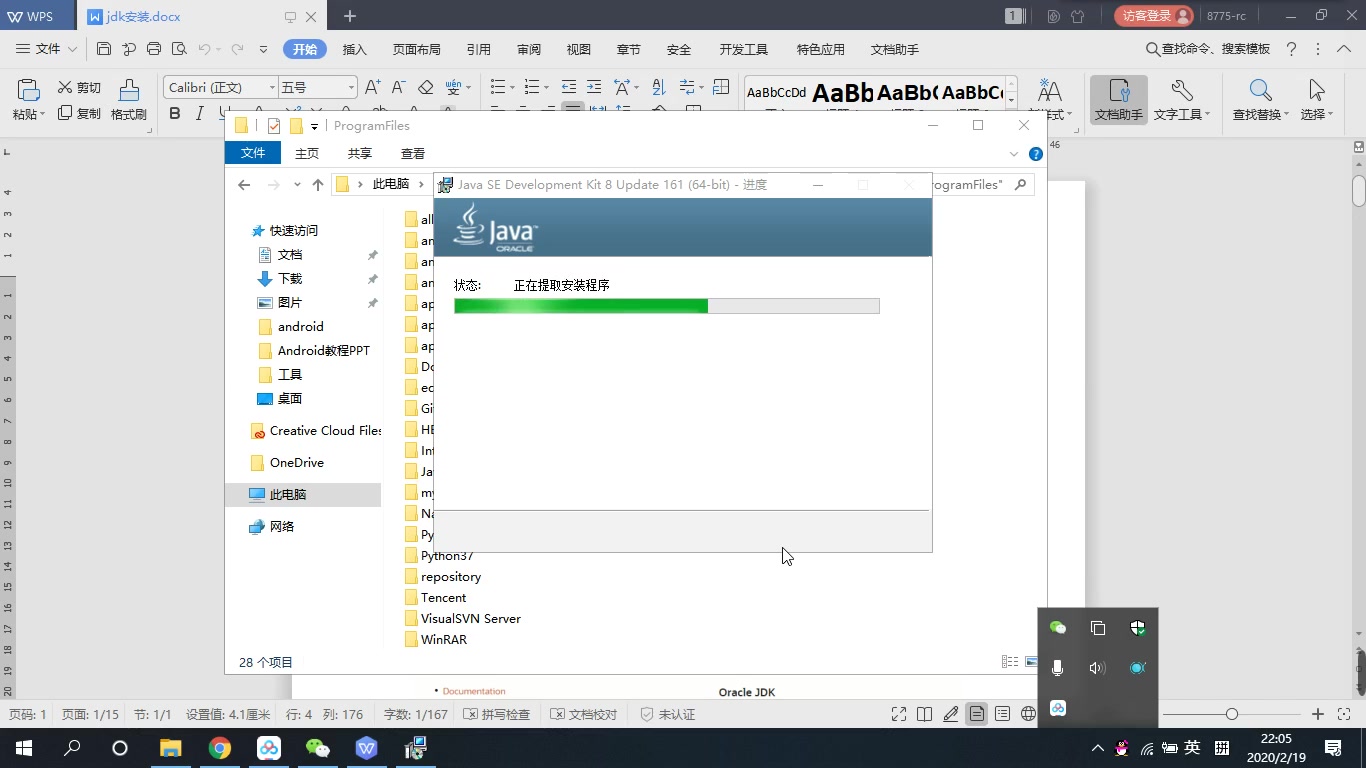
Task: Click the 访客登录 login button
Action: tap(1154, 16)
